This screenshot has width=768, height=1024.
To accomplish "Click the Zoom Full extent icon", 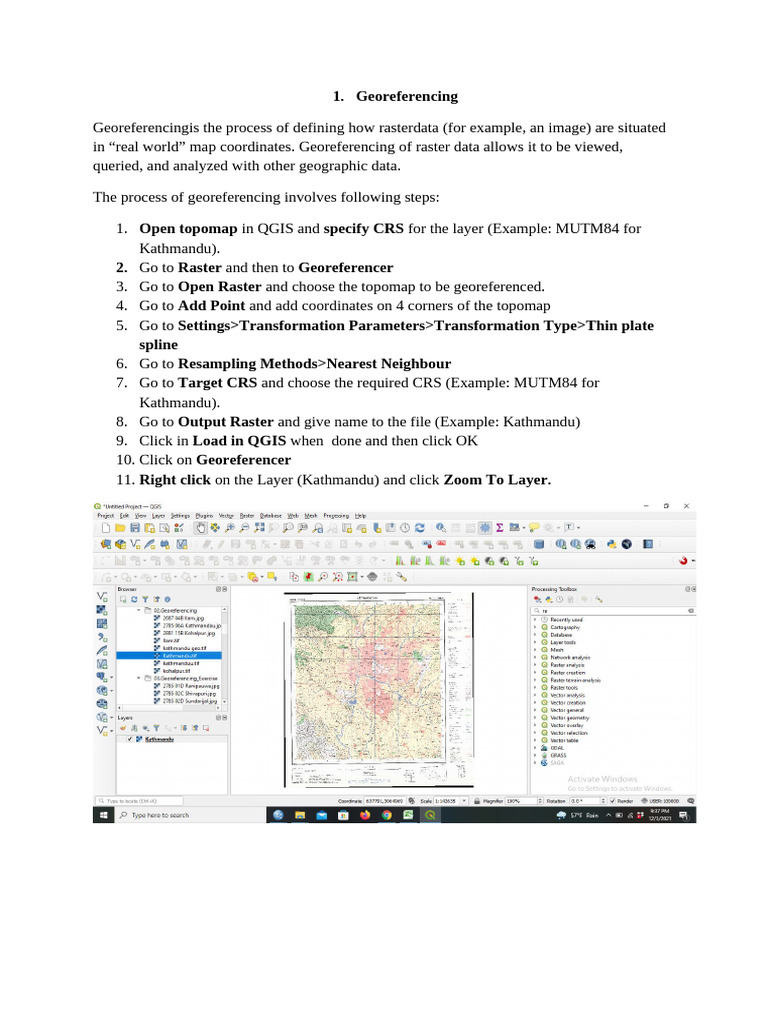I will [x=259, y=528].
